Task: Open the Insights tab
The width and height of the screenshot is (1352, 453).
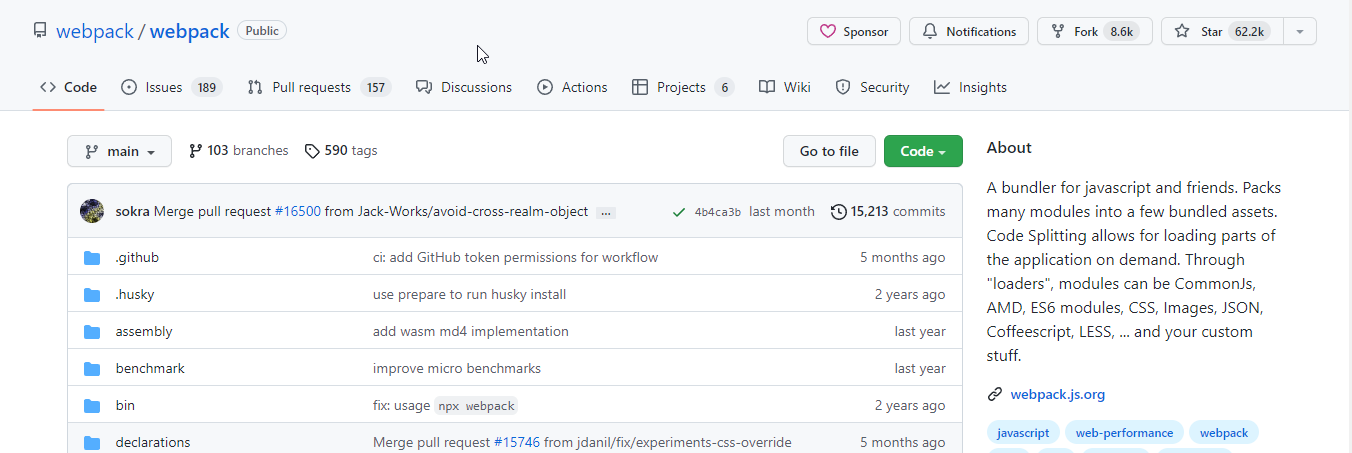Action: coord(970,87)
